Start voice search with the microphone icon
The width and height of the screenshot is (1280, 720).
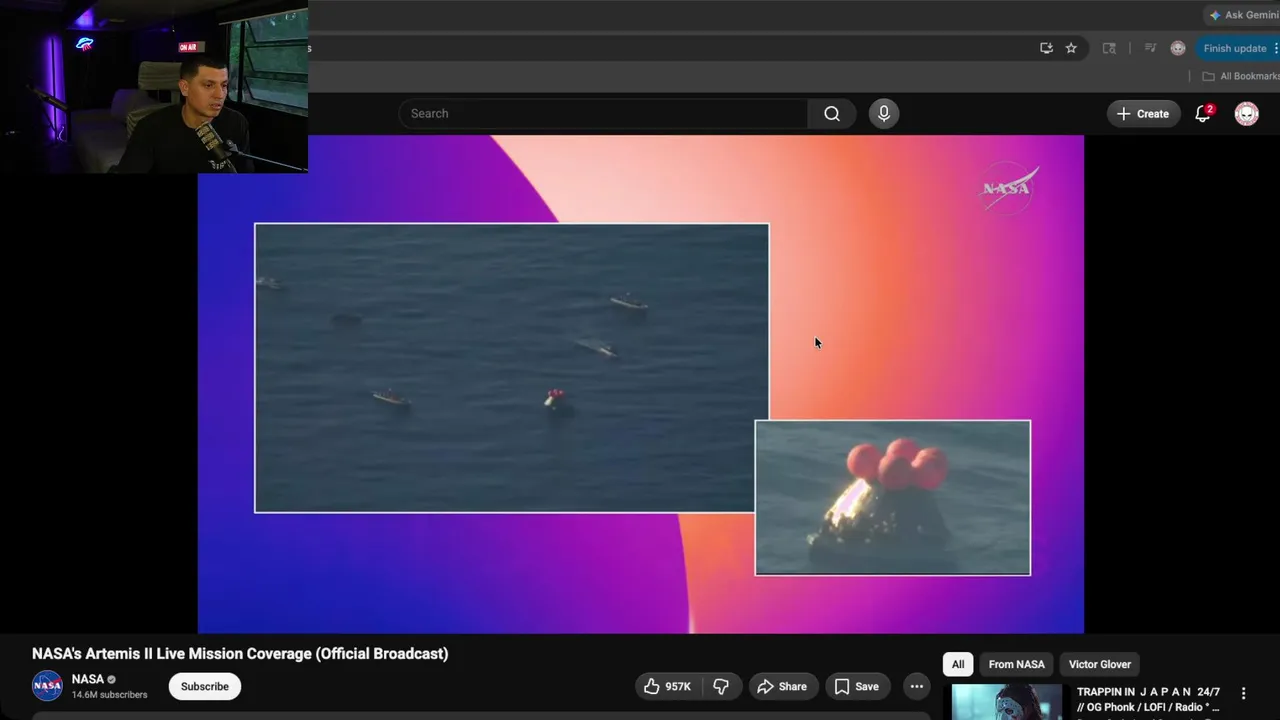point(883,114)
